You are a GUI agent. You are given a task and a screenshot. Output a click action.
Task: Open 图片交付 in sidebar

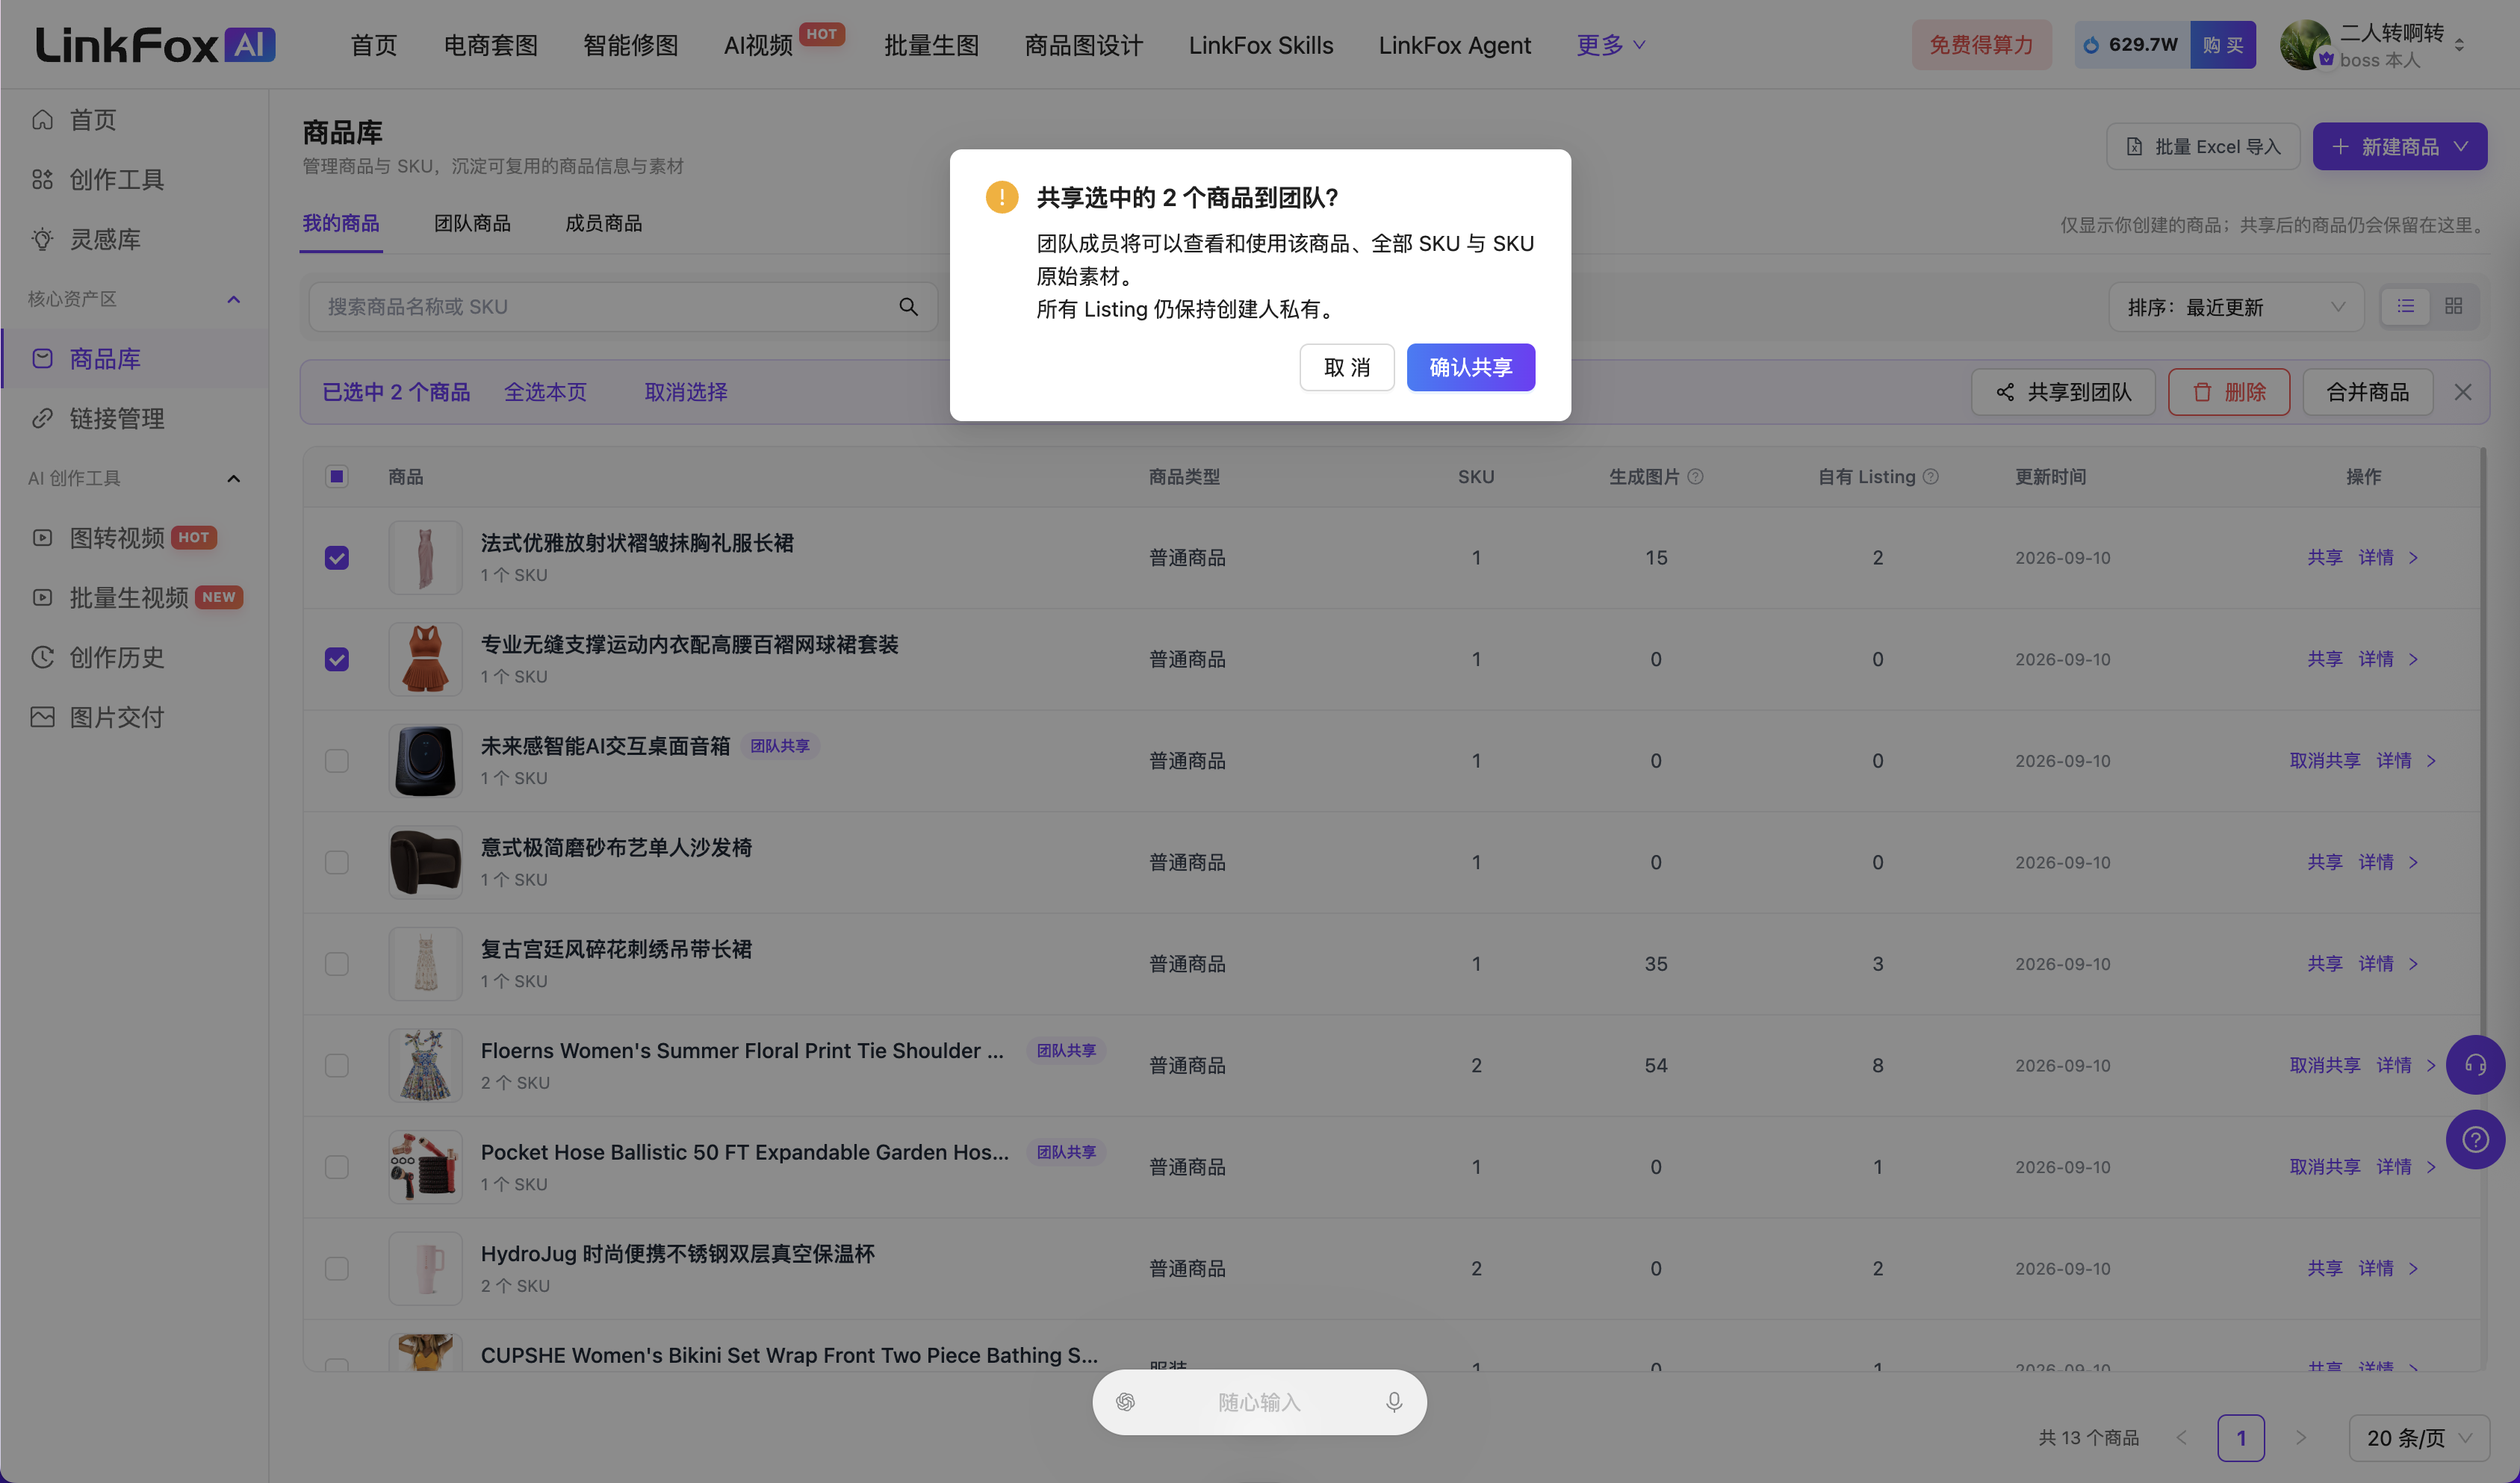134,717
